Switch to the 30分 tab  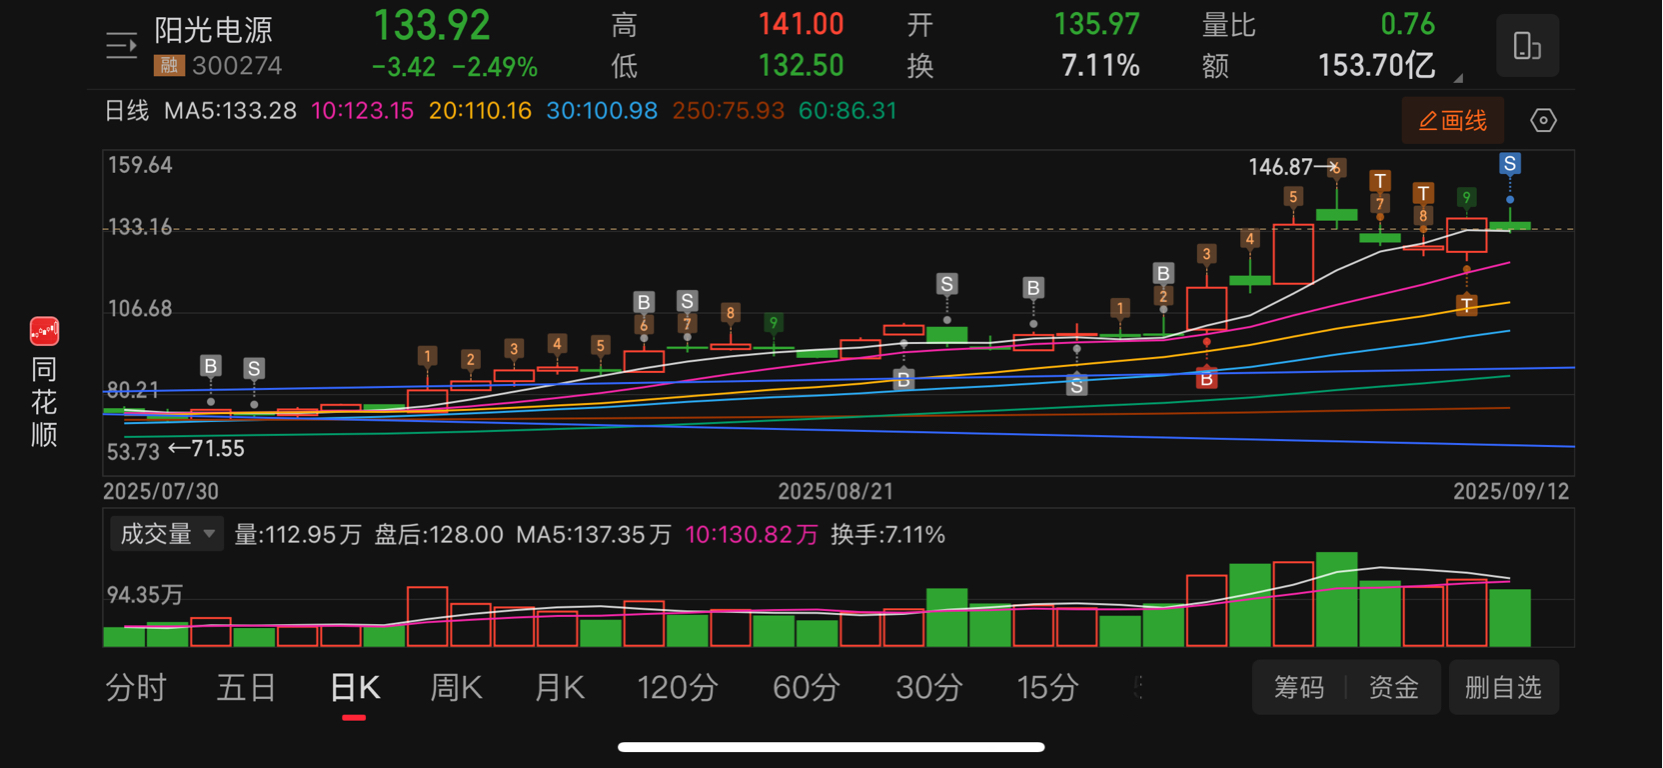click(929, 688)
